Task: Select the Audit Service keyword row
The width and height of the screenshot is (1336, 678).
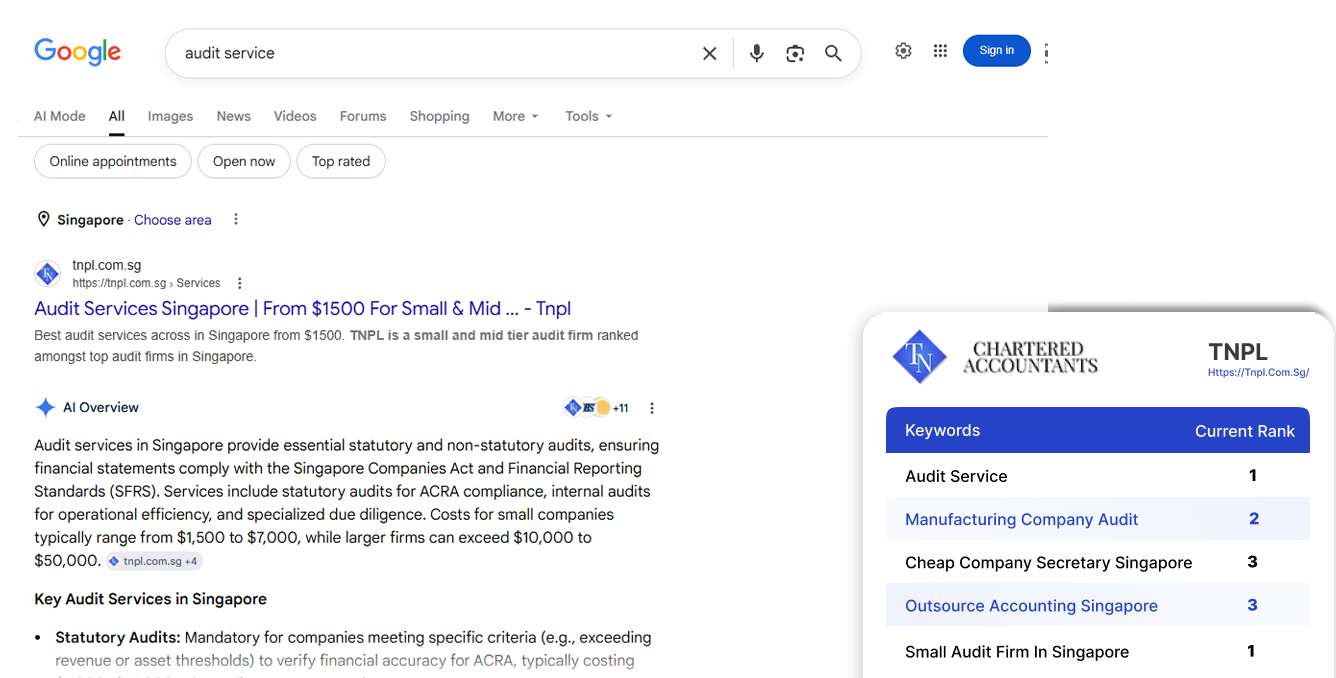Action: pyautogui.click(x=1097, y=476)
